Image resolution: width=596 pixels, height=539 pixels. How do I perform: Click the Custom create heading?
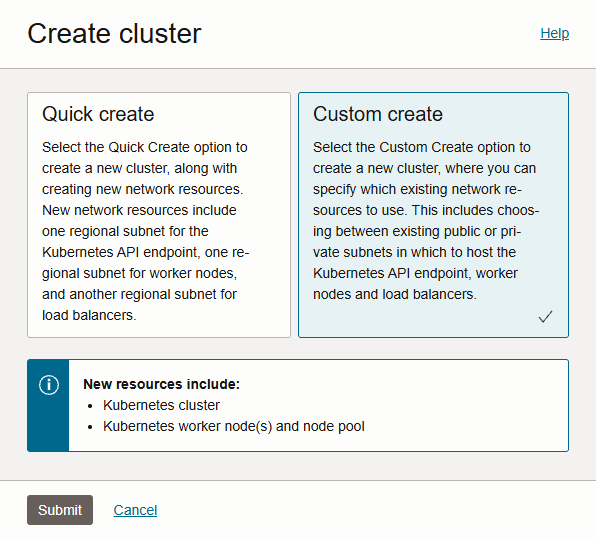(x=378, y=114)
